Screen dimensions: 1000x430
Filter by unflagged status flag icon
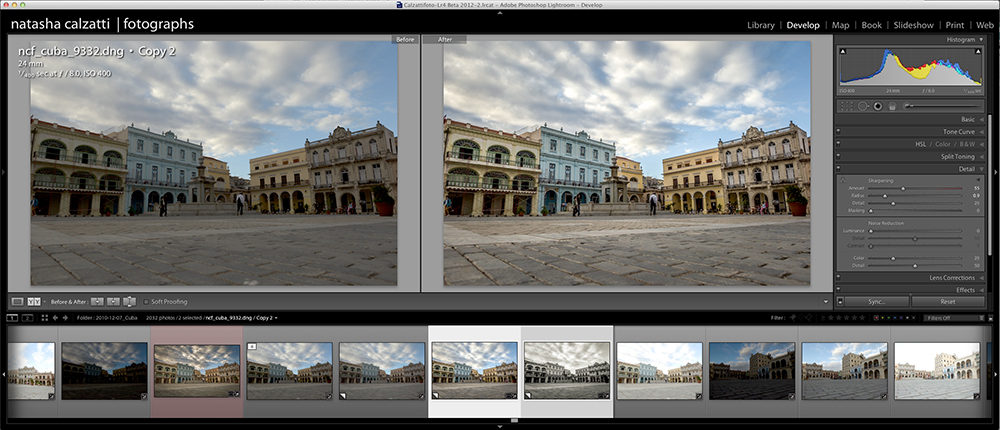(801, 317)
